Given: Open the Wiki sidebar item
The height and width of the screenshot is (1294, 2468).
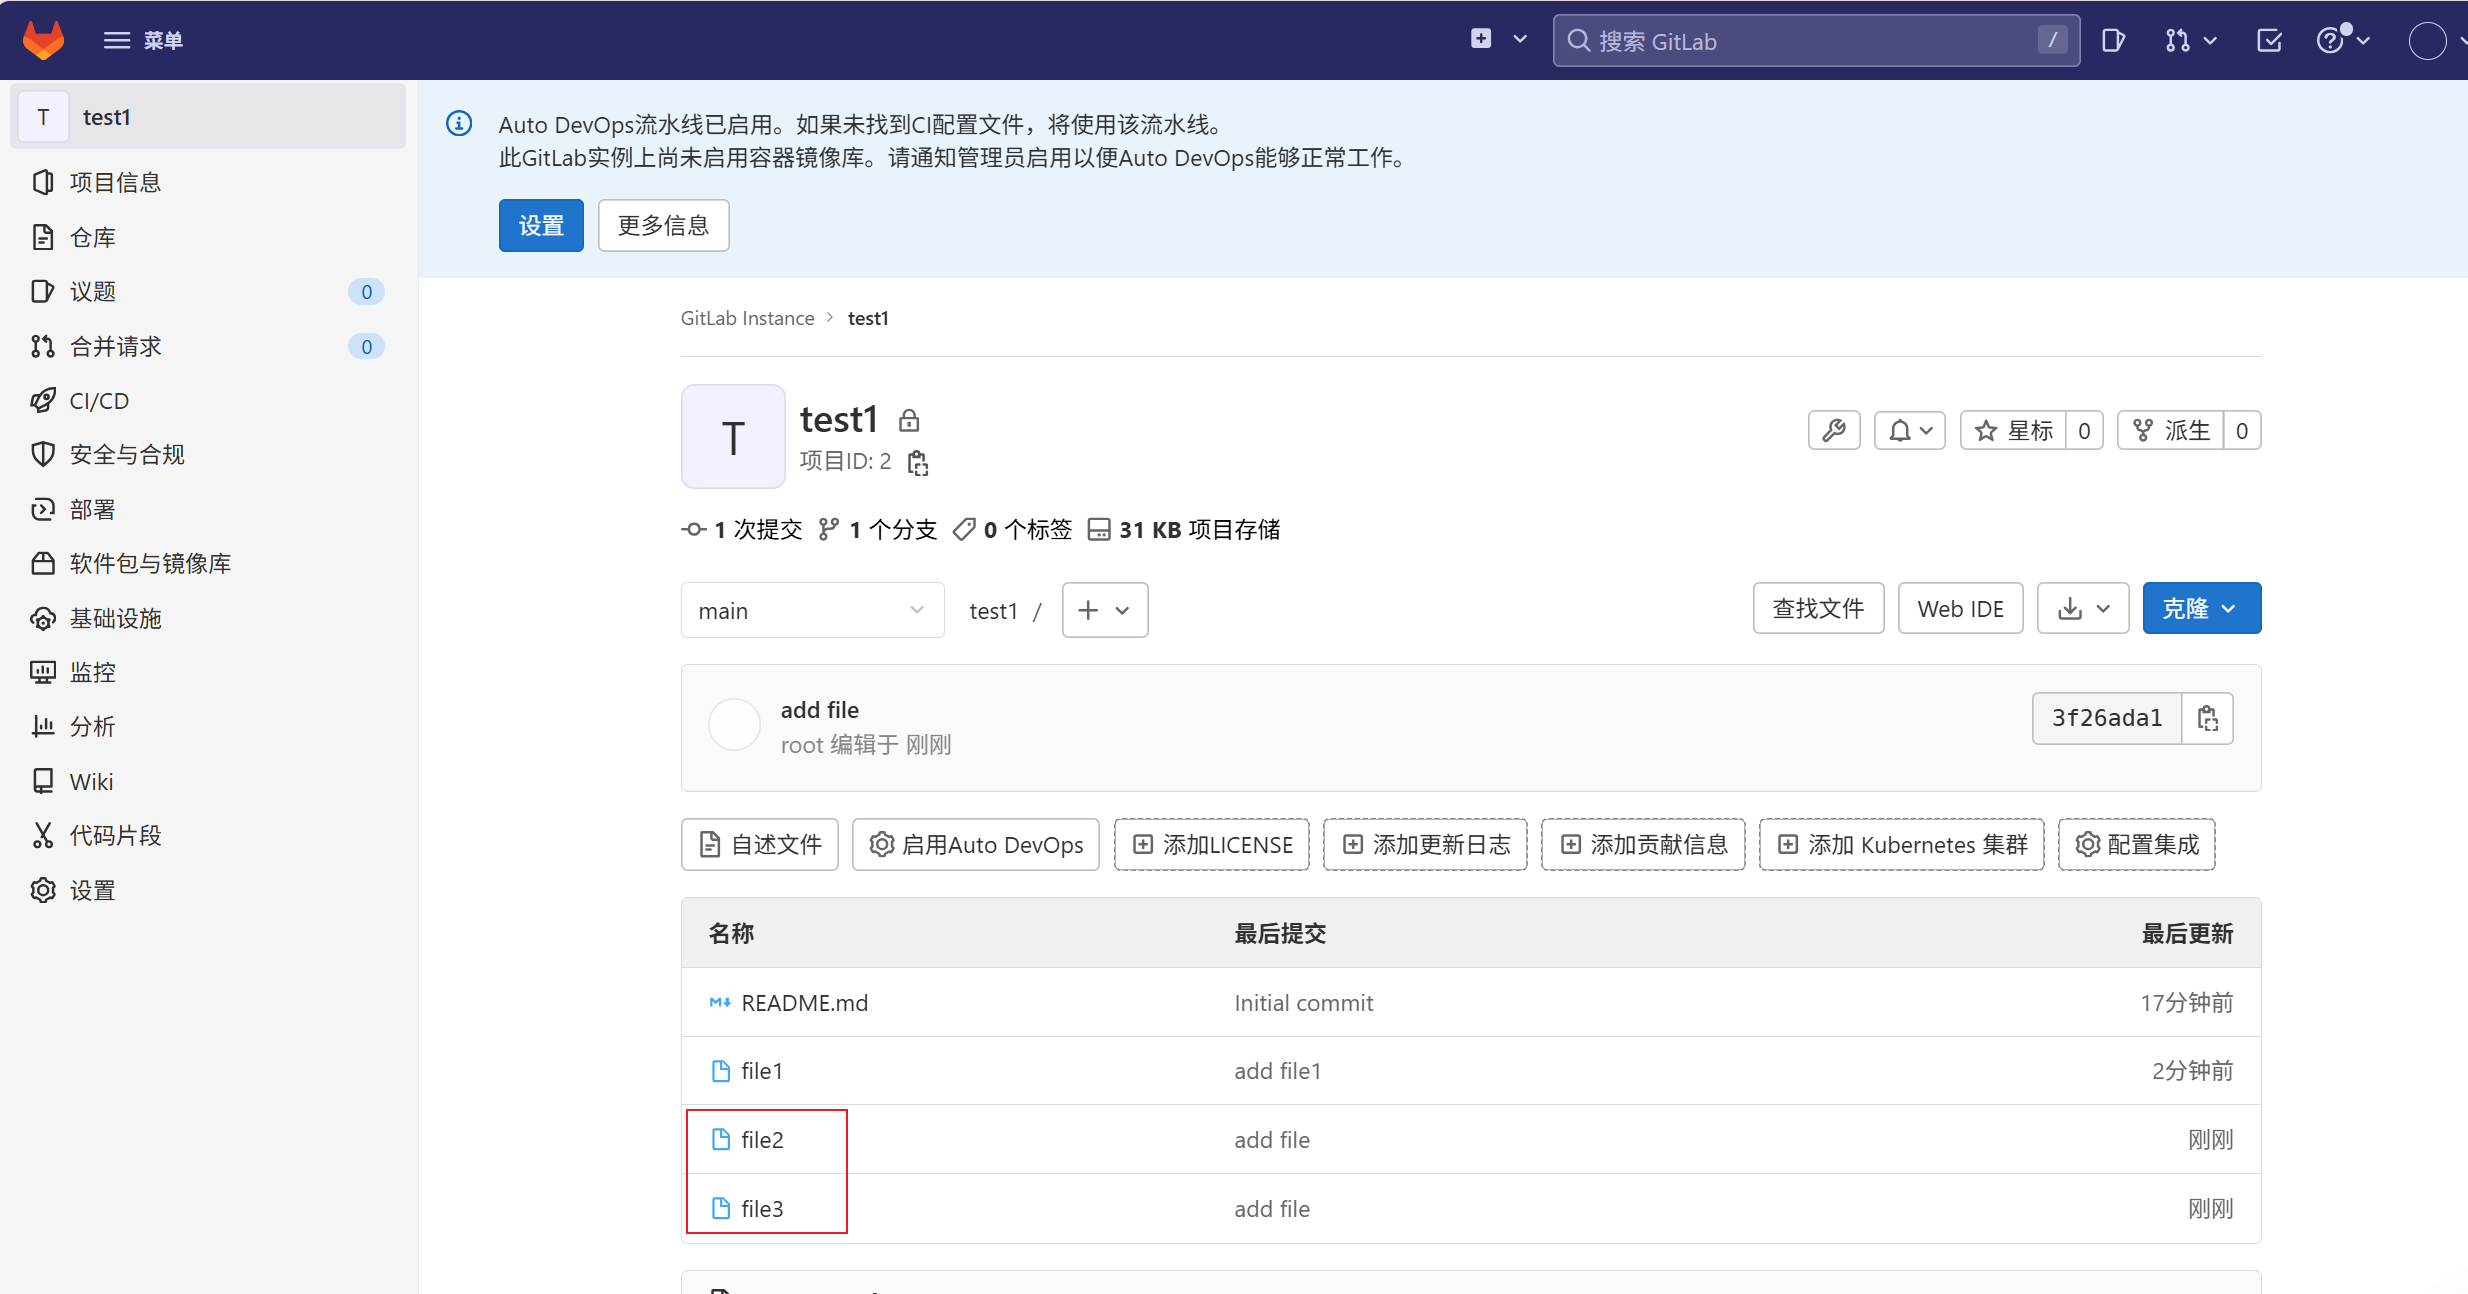Looking at the screenshot, I should pyautogui.click(x=91, y=782).
